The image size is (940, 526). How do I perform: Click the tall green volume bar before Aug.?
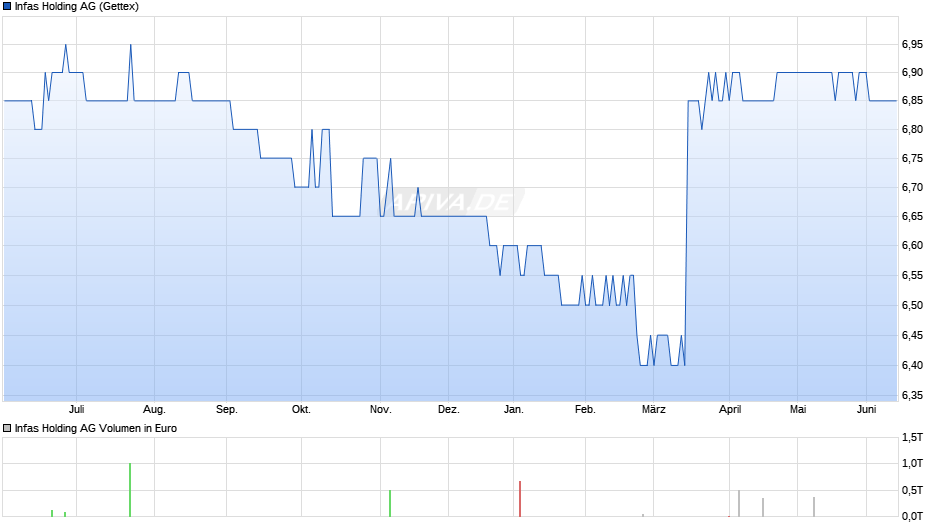pyautogui.click(x=130, y=489)
